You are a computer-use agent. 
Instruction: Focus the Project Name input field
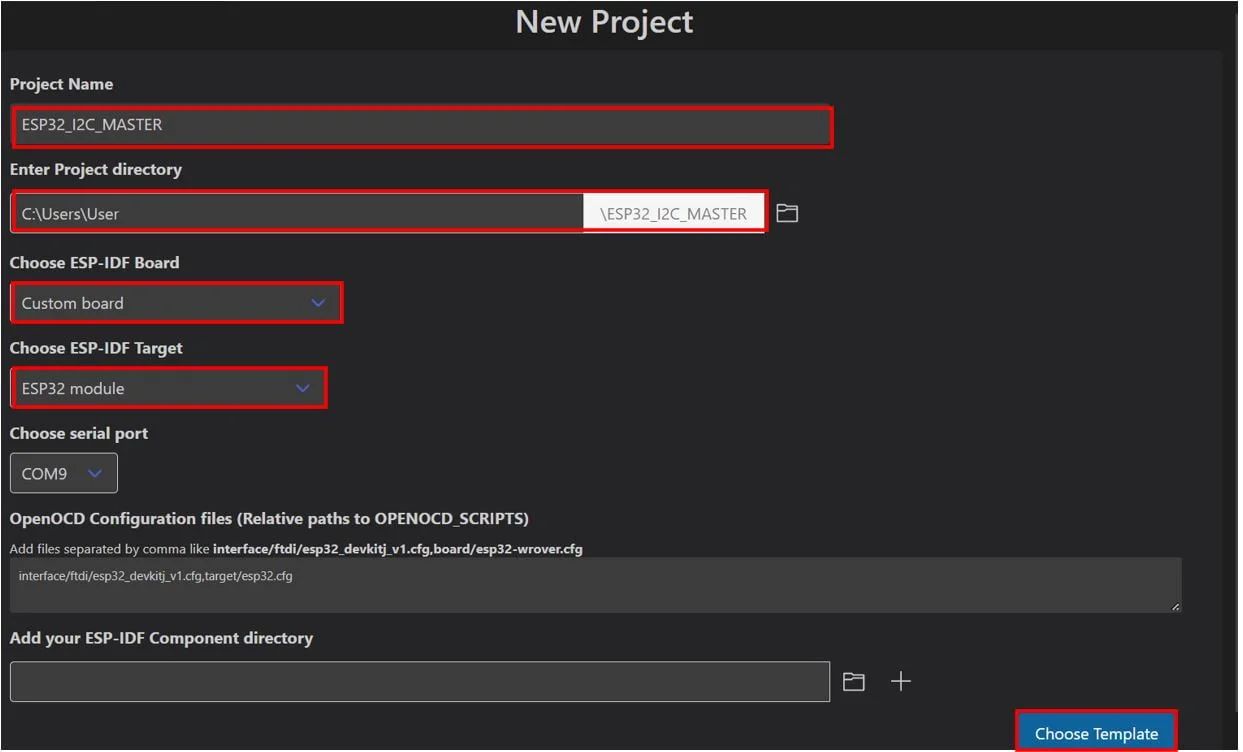pos(421,126)
